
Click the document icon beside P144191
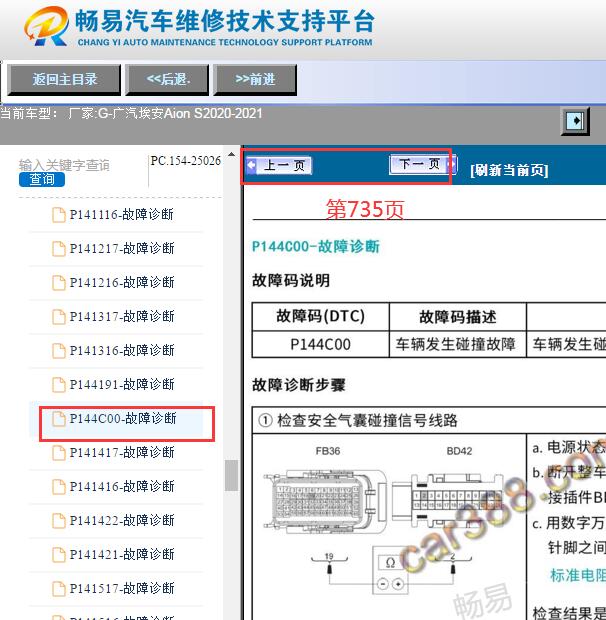(x=59, y=385)
